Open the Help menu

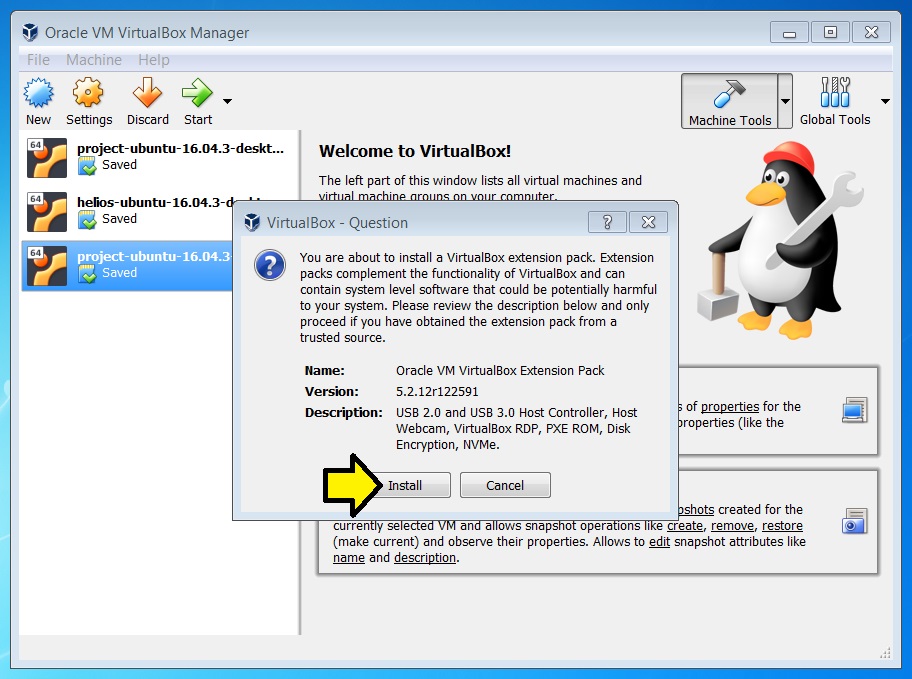point(154,60)
